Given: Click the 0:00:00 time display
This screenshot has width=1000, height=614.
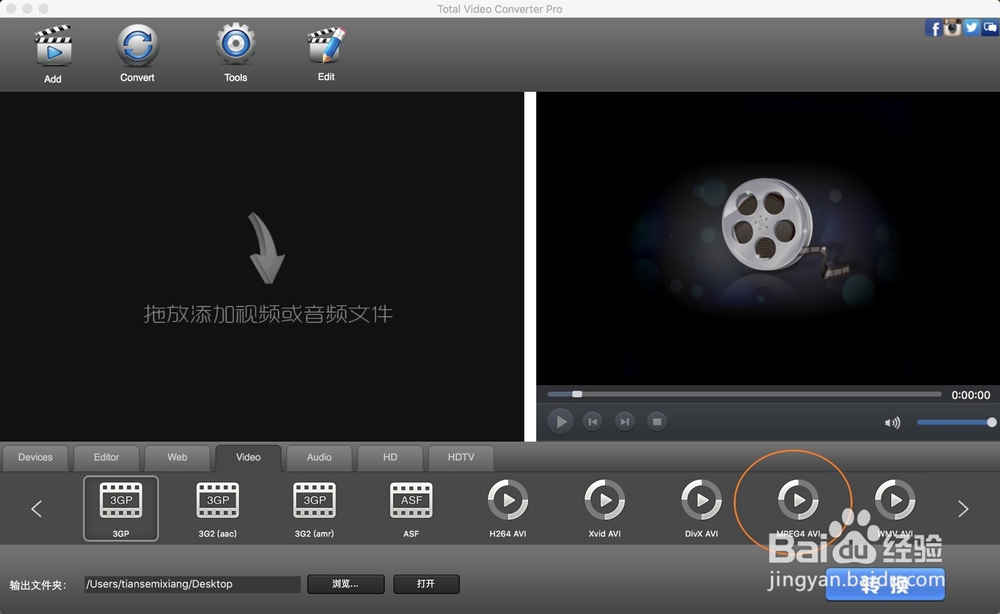Looking at the screenshot, I should click(x=971, y=395).
